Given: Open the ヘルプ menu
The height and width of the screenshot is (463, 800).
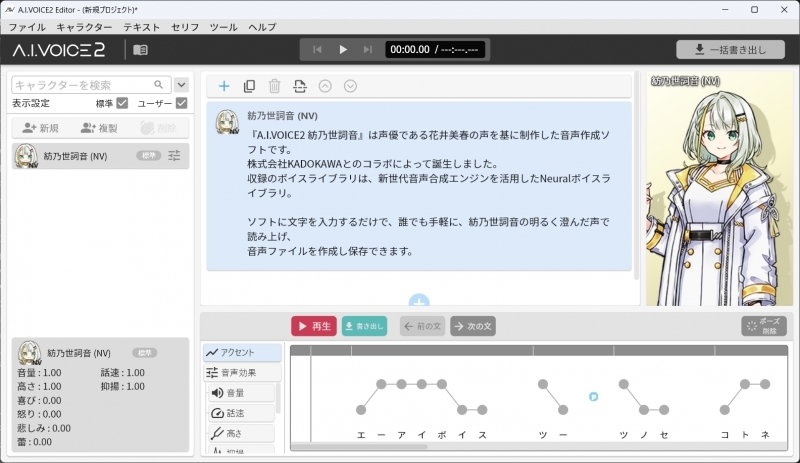Looking at the screenshot, I should pyautogui.click(x=262, y=27).
